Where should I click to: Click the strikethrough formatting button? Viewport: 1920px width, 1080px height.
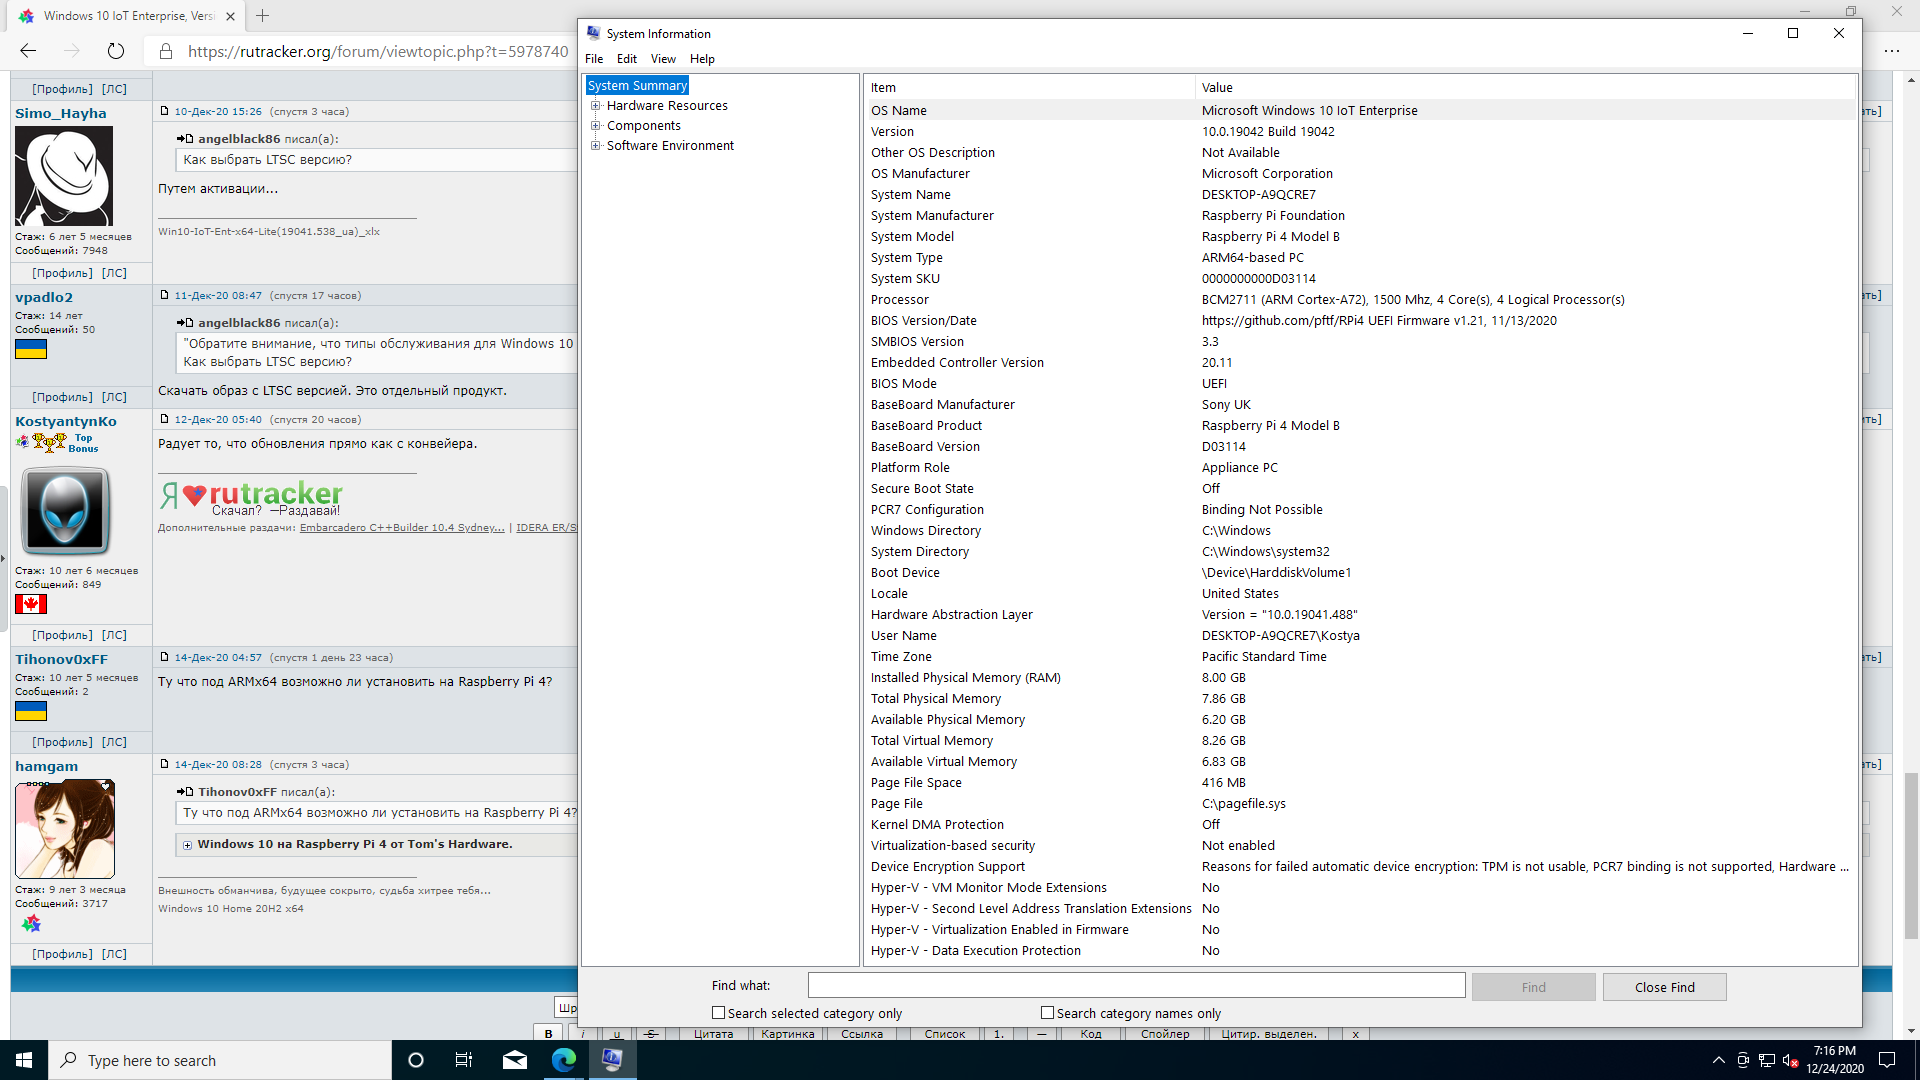coord(651,1033)
